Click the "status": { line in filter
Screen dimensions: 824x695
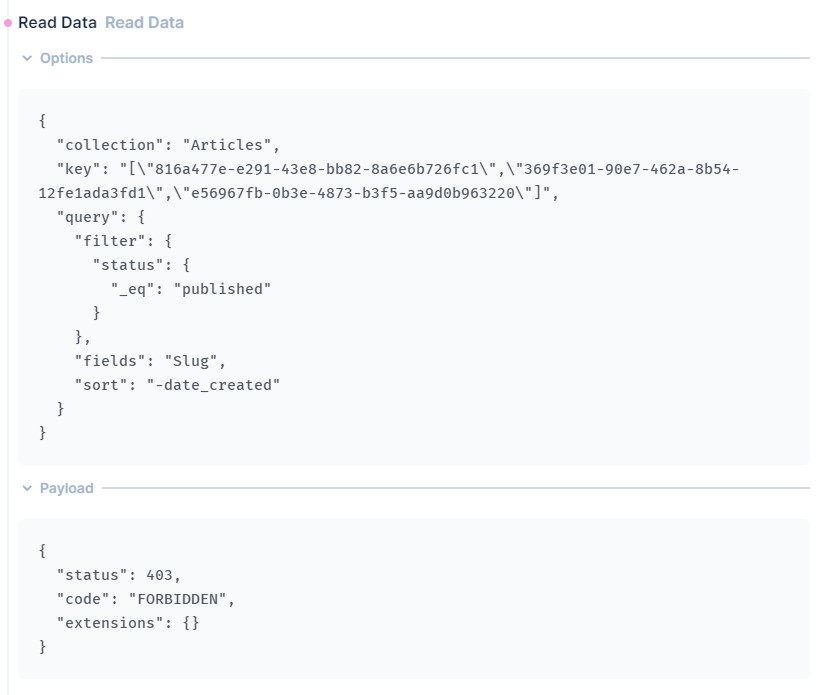141,265
